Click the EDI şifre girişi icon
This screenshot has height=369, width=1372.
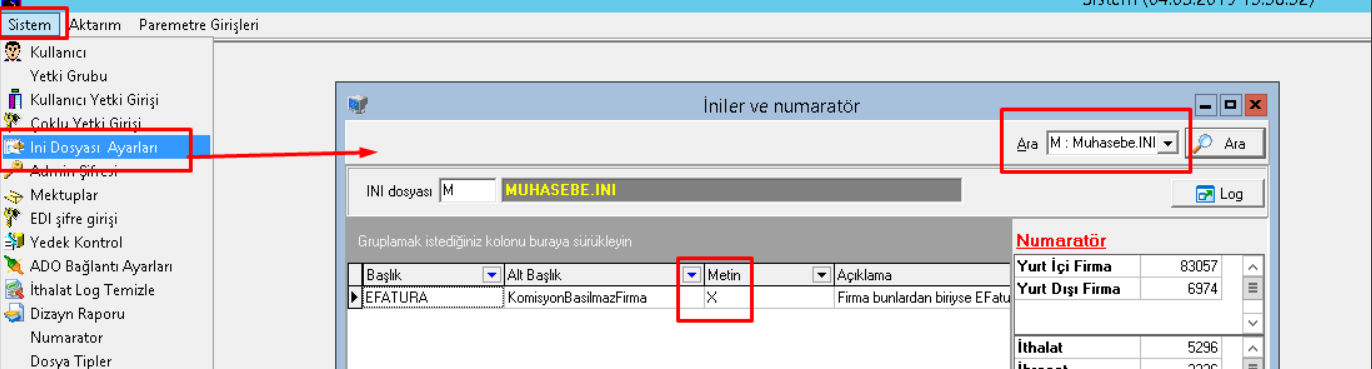[13, 218]
